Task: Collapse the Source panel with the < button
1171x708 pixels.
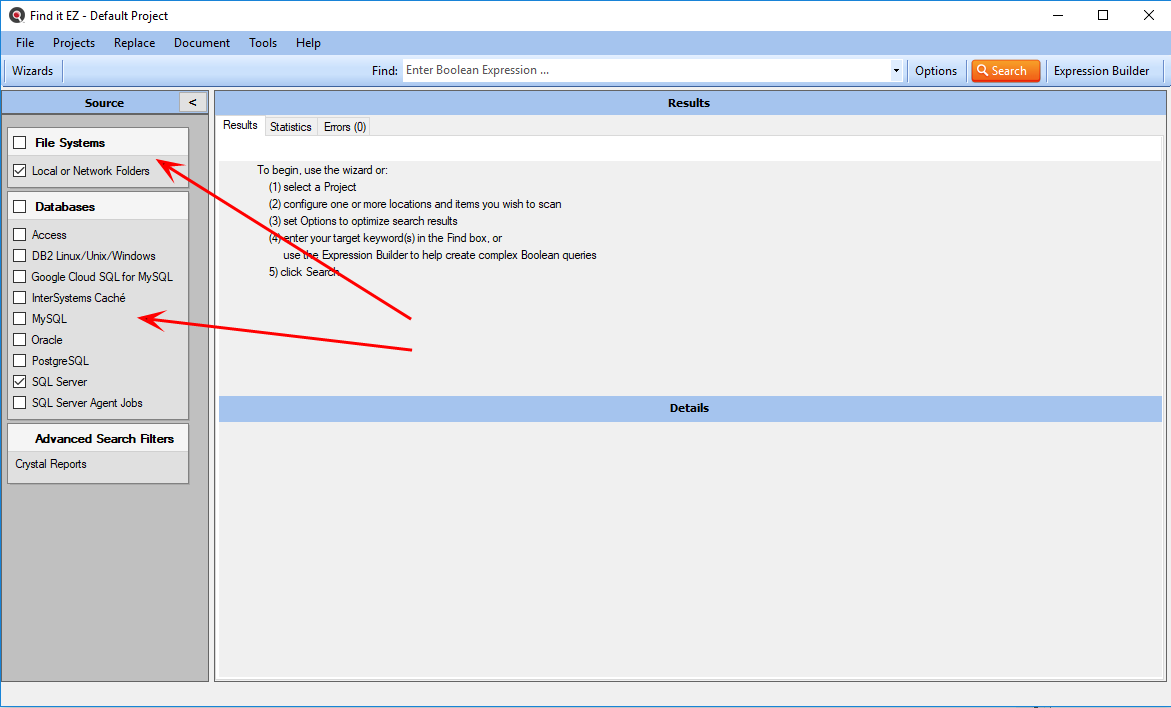Action: [x=193, y=102]
